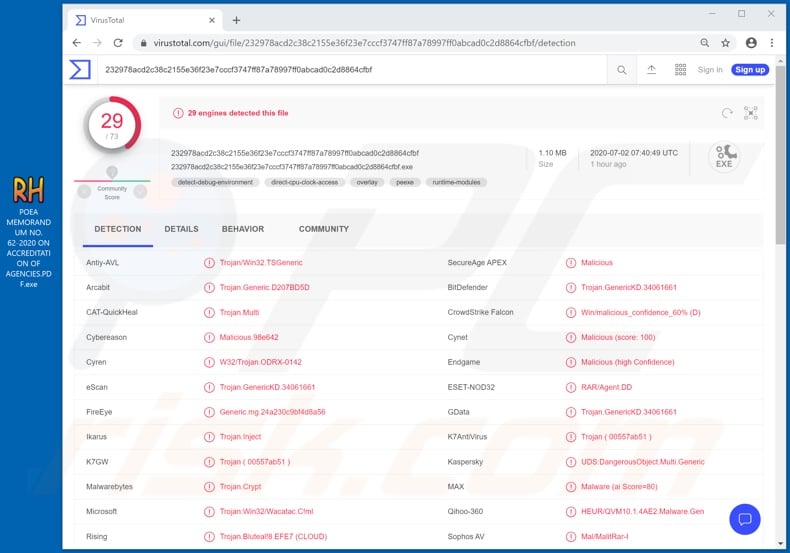Click 'Trojan.Multi' CAT-QuickHeal result
The height and width of the screenshot is (553, 790).
239,312
